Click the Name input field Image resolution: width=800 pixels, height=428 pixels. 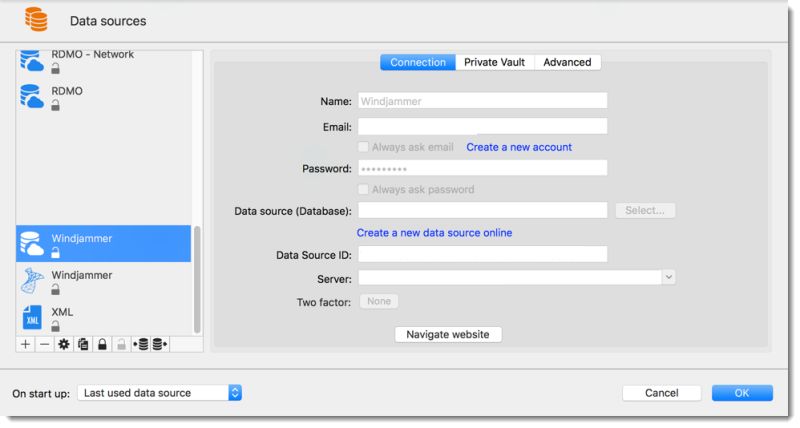pyautogui.click(x=483, y=100)
